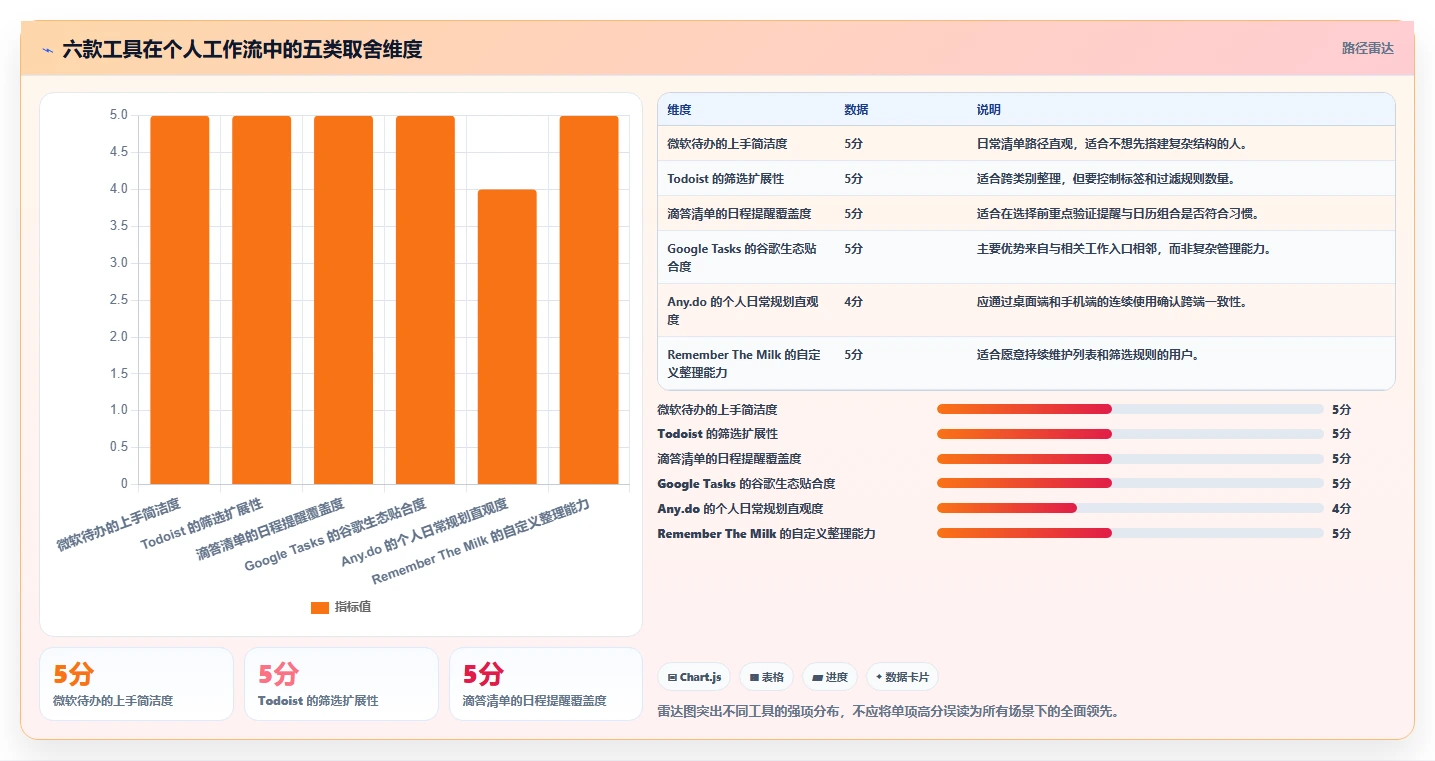Open the 滴答清单的日程提醒覆盖度 5分 data card
Screen dimensions: 1435x761
(x=546, y=684)
